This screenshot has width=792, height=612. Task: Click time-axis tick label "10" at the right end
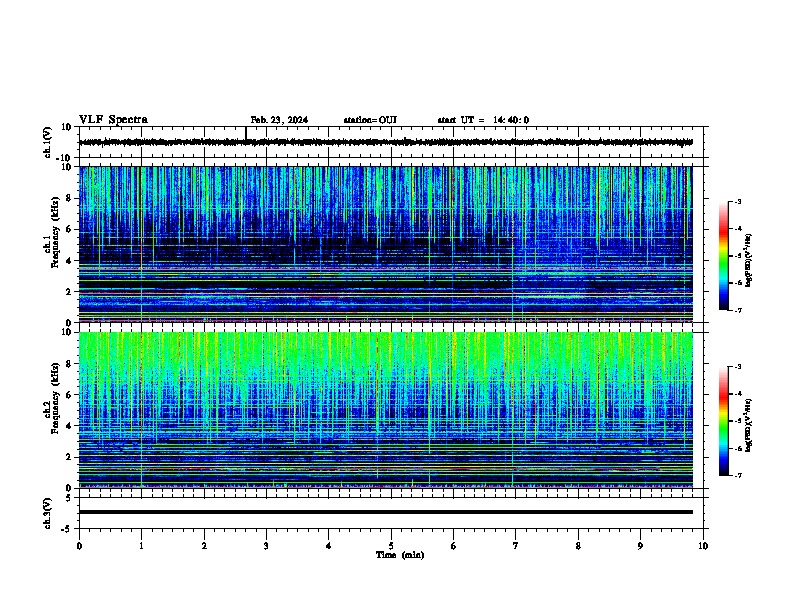click(703, 546)
